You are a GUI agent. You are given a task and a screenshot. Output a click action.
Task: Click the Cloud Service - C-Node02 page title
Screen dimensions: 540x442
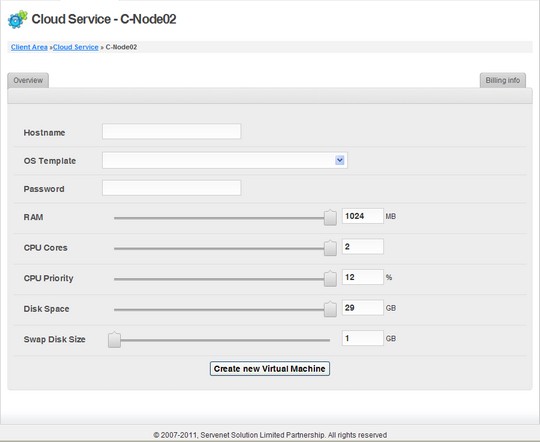(x=104, y=19)
